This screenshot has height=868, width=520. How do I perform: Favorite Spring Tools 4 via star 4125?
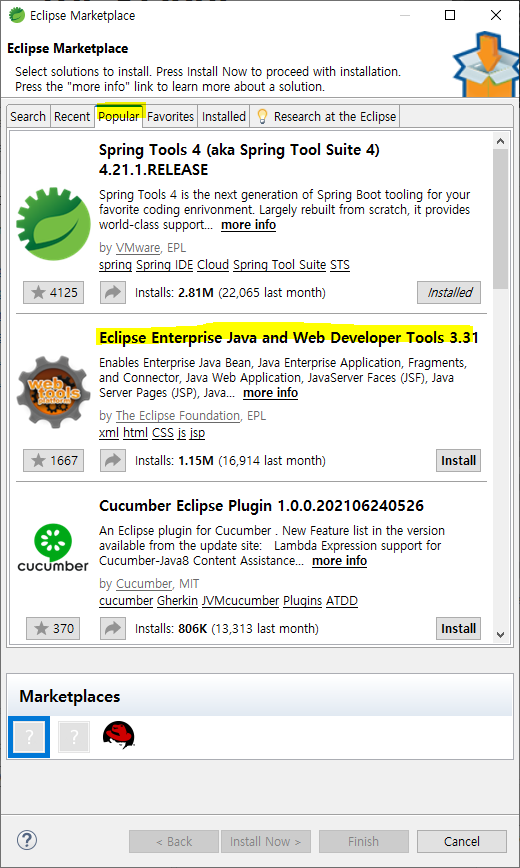(x=53, y=292)
